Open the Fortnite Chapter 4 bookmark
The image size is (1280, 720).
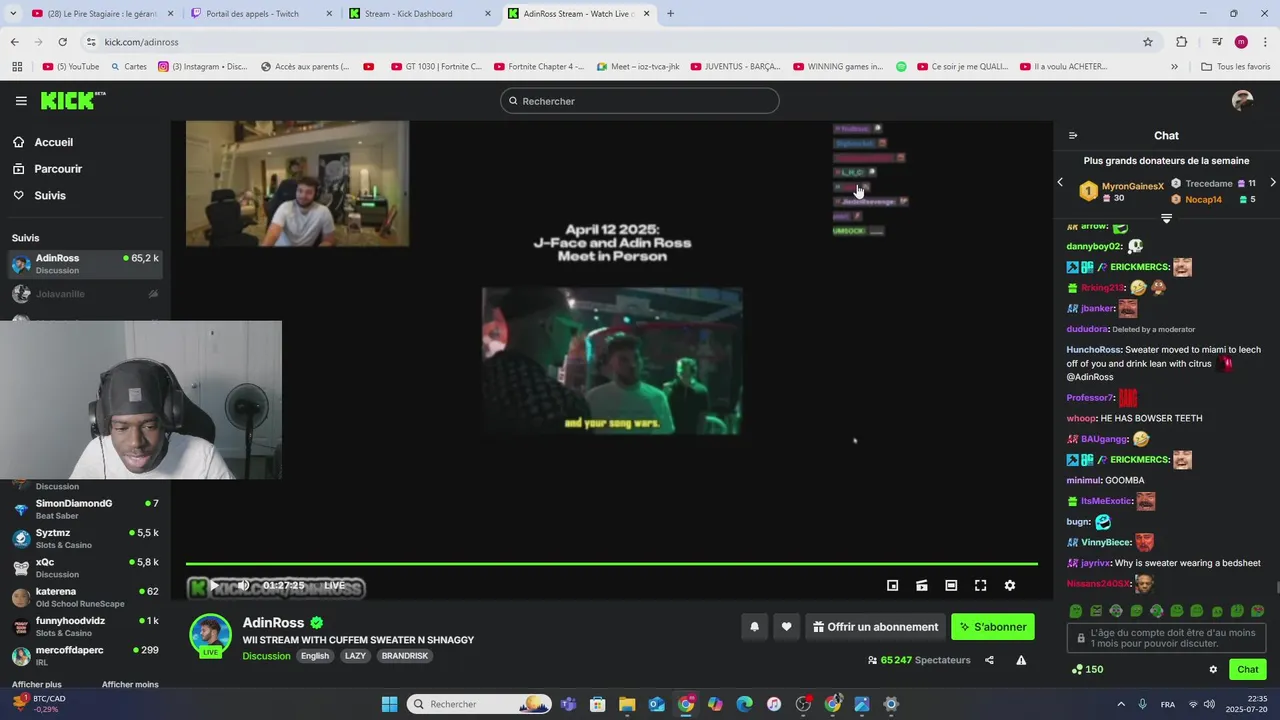click(x=539, y=67)
